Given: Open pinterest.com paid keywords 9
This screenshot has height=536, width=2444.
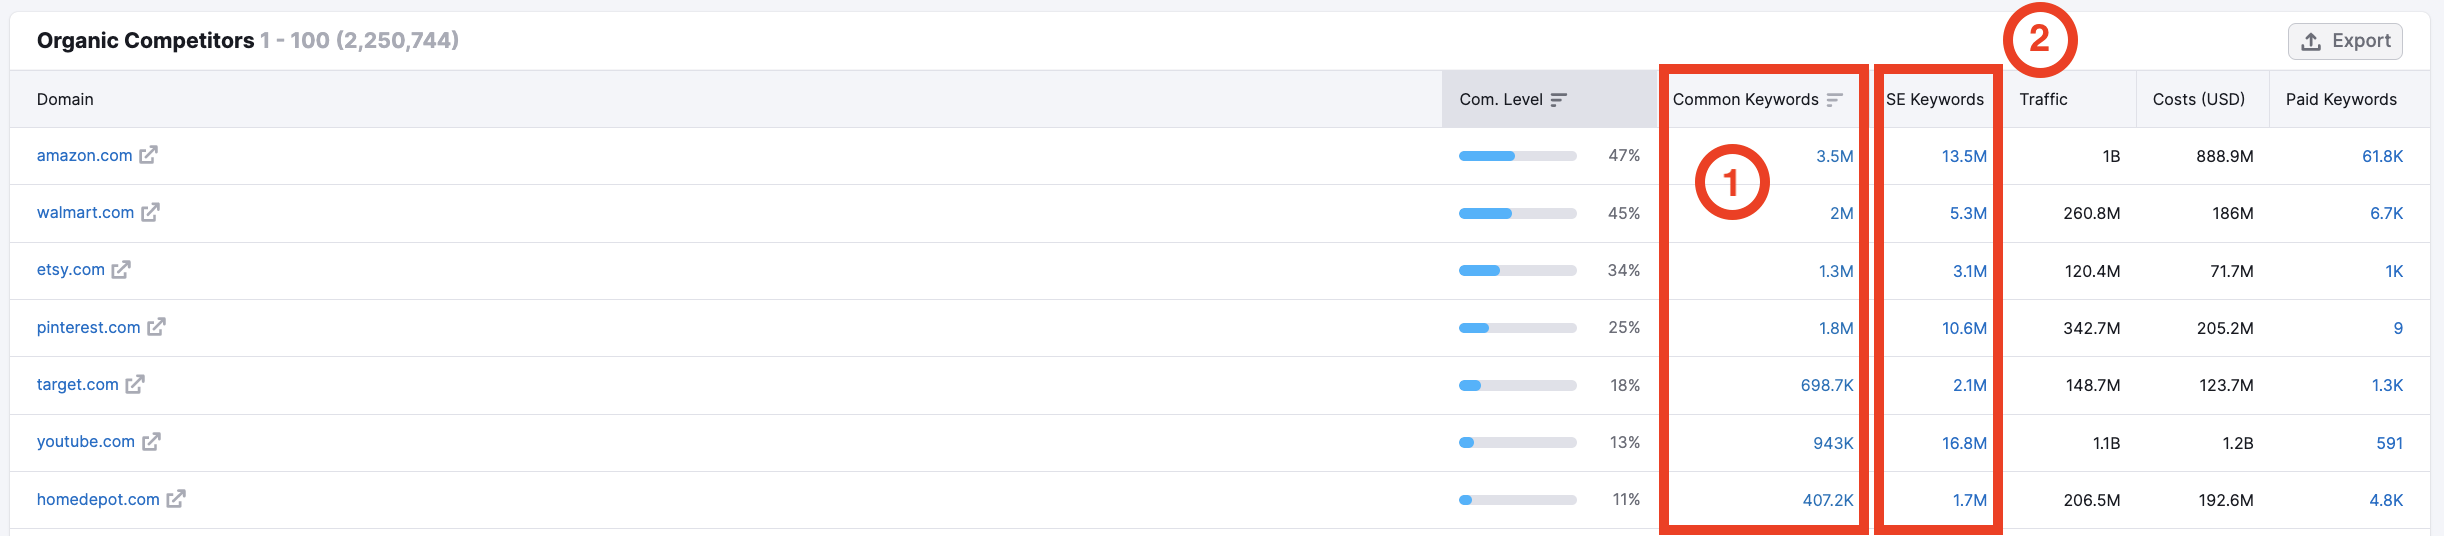Looking at the screenshot, I should 2398,328.
